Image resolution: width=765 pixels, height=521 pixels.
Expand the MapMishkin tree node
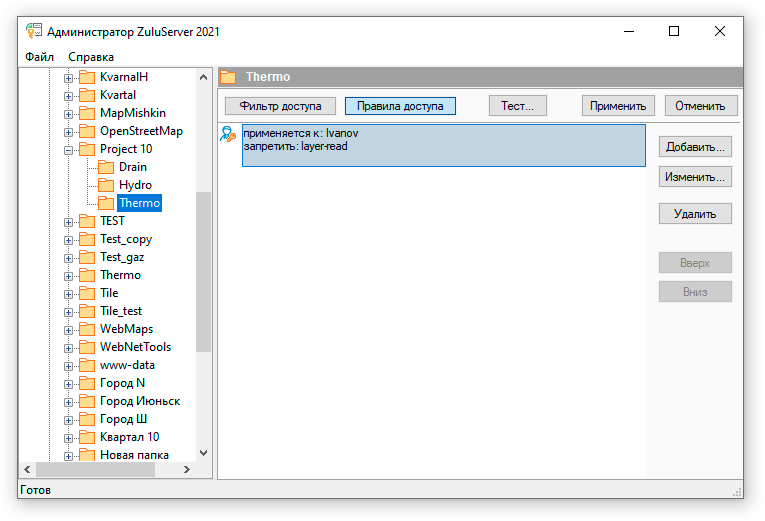[x=69, y=113]
